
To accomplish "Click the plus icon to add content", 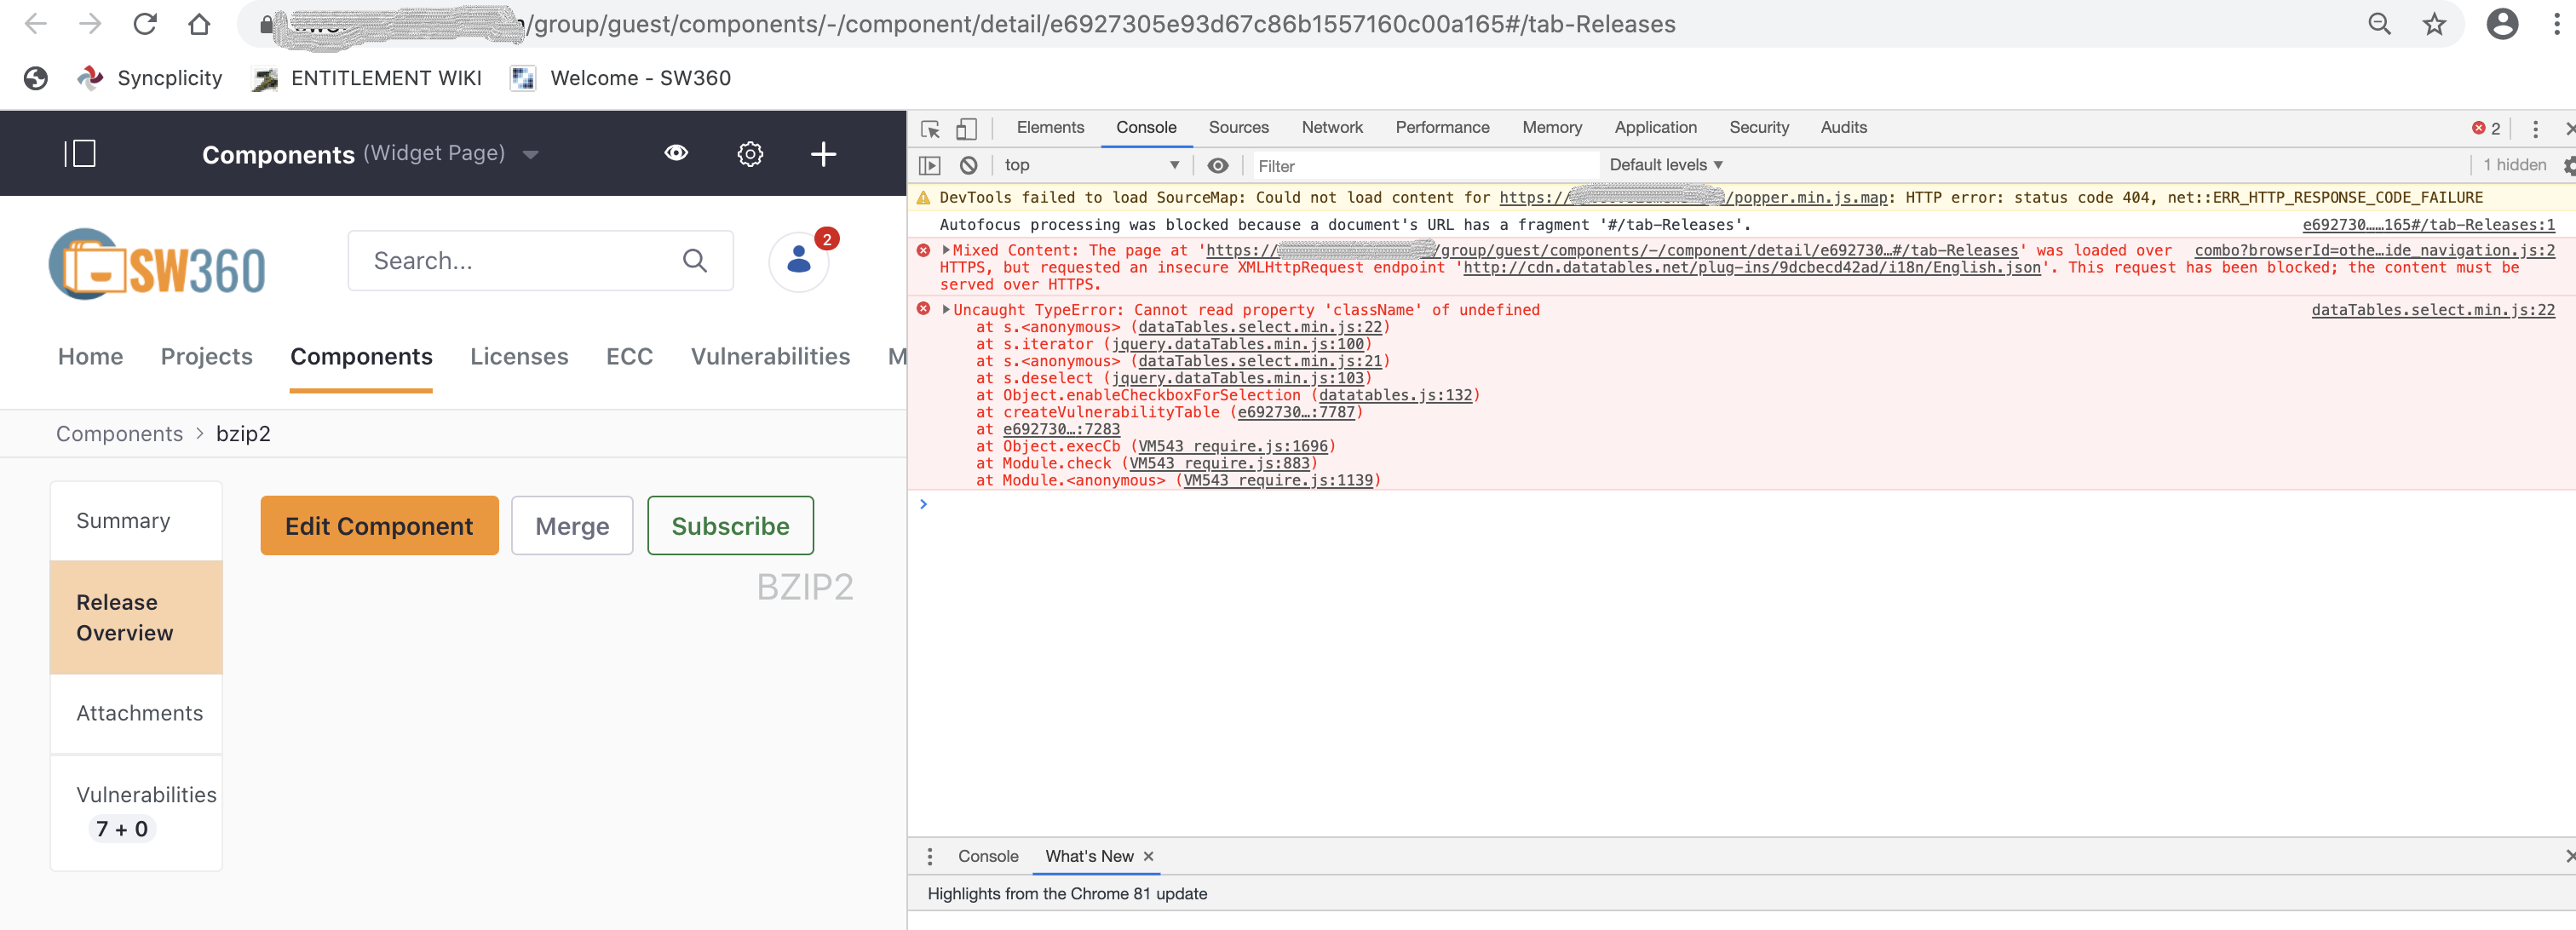I will click(822, 153).
